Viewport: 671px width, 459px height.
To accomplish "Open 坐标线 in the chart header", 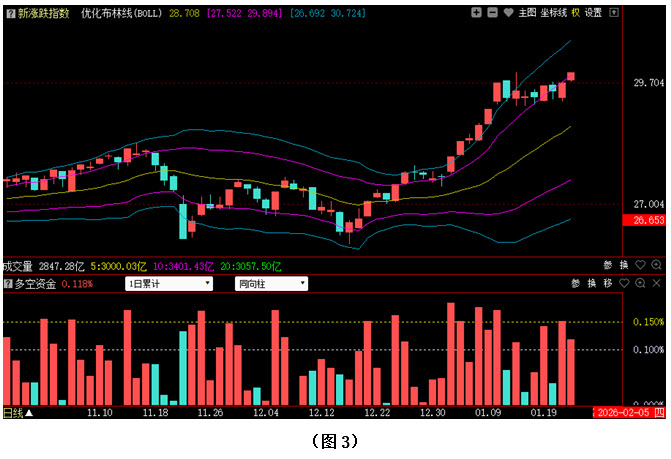I will pos(556,13).
